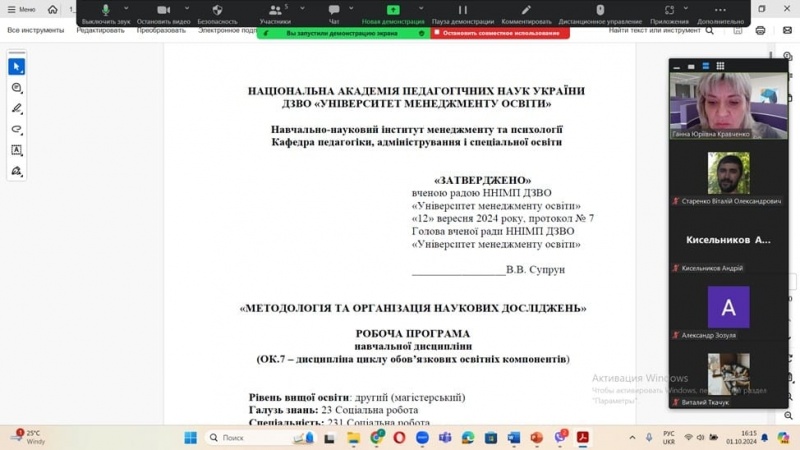Select the freehand draw lasso tool
Screen dimensions: 800x450
point(16,130)
